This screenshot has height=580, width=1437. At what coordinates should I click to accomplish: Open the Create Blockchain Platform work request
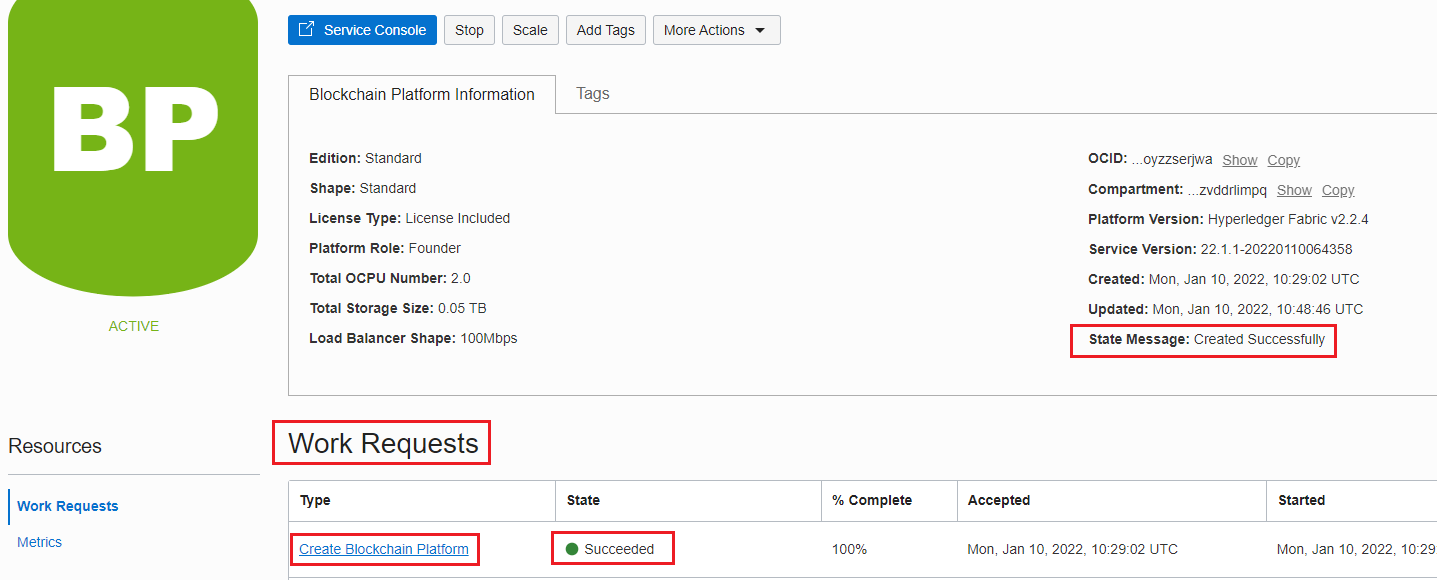(384, 549)
